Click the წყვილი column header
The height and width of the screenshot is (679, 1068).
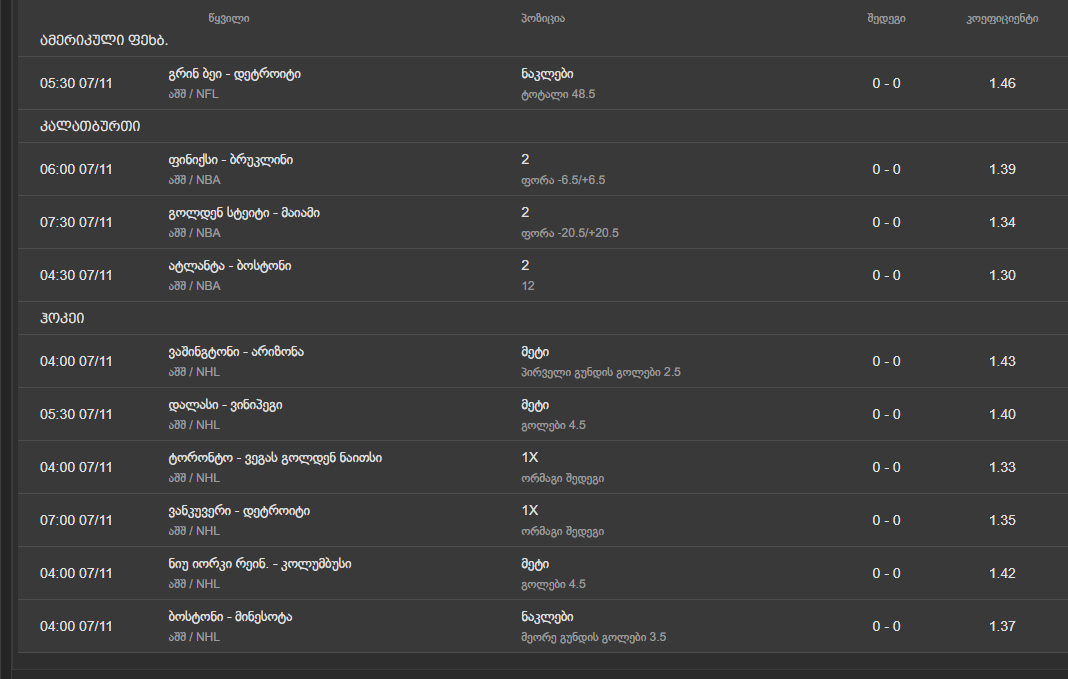[x=230, y=19]
